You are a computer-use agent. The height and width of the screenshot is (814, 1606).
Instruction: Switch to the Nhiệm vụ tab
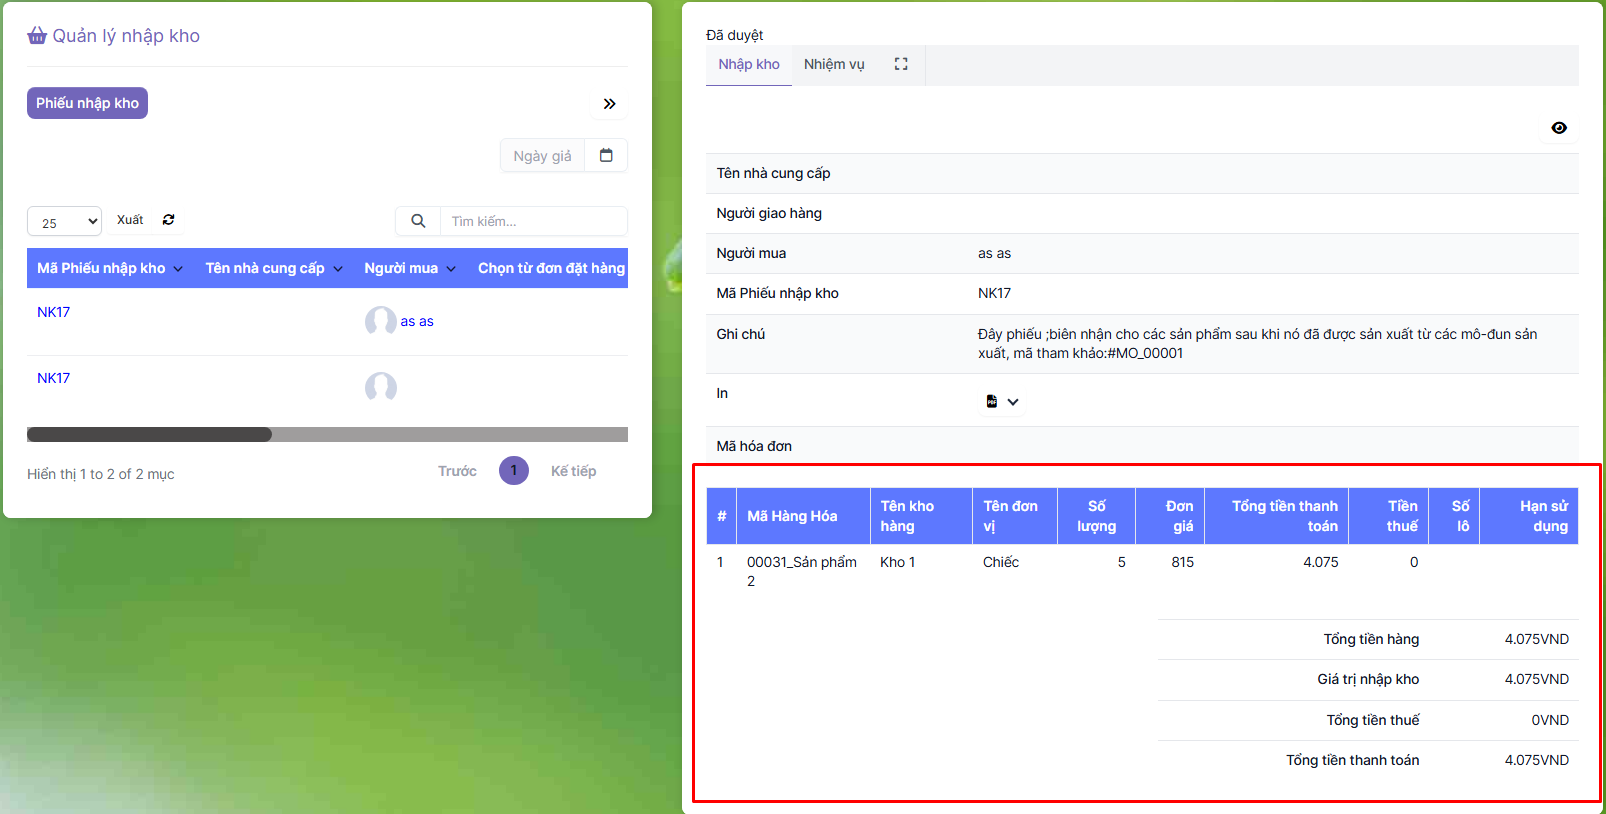[x=834, y=64]
